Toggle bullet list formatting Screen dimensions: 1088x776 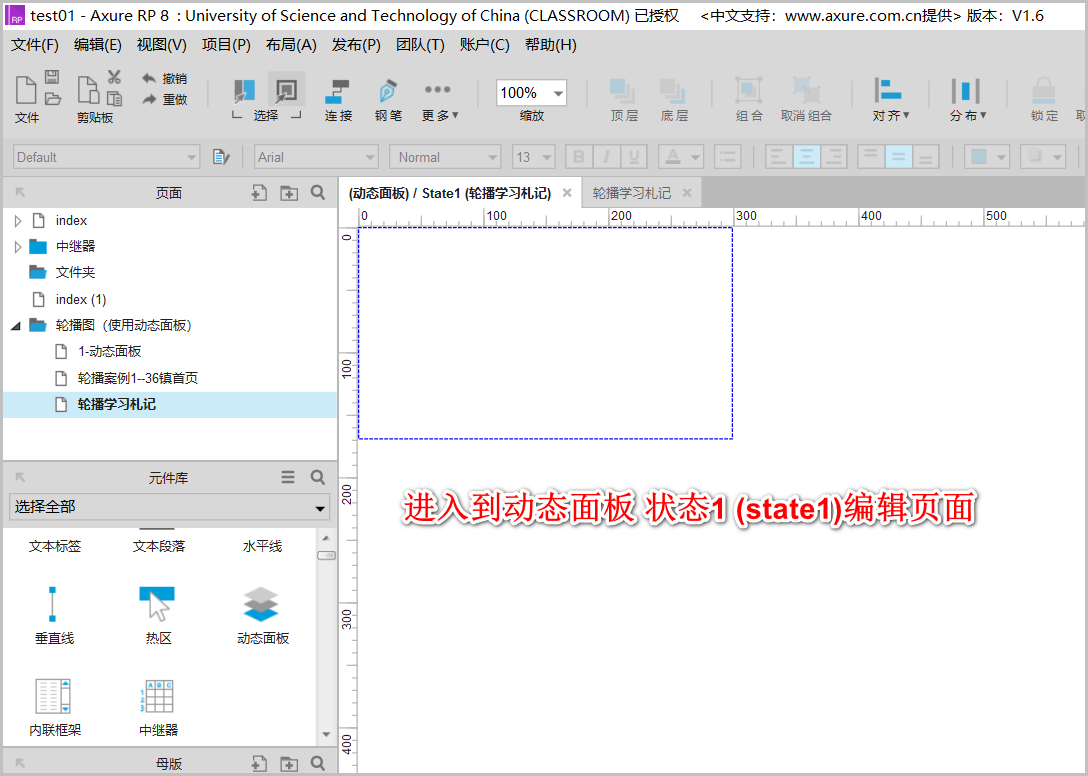(x=727, y=157)
